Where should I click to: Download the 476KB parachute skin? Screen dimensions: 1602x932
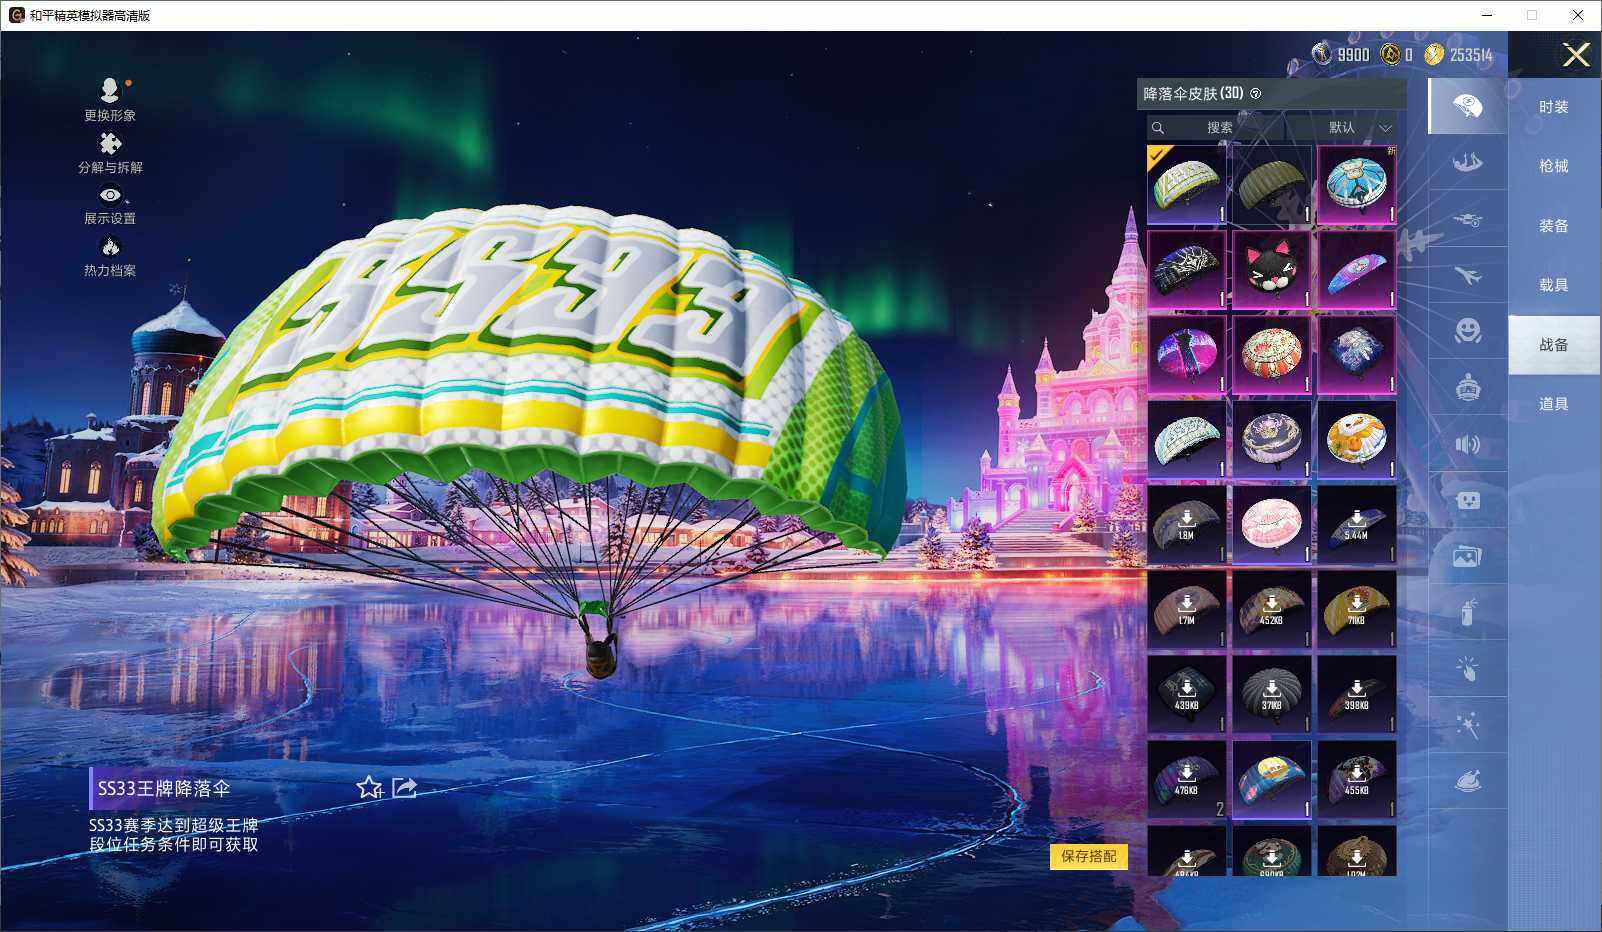tap(1187, 780)
